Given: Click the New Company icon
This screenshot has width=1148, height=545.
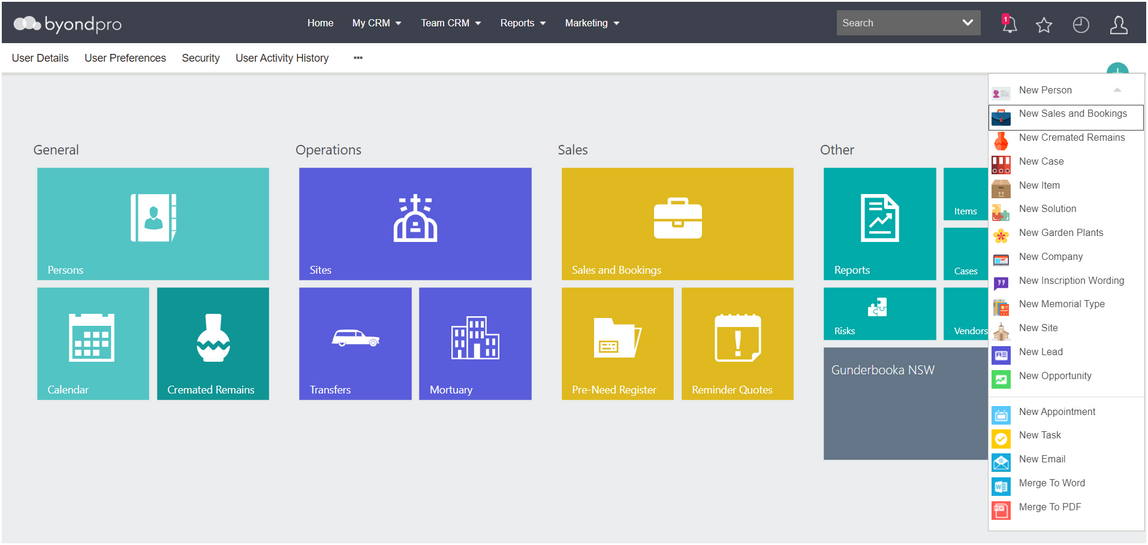Looking at the screenshot, I should pos(1001,260).
